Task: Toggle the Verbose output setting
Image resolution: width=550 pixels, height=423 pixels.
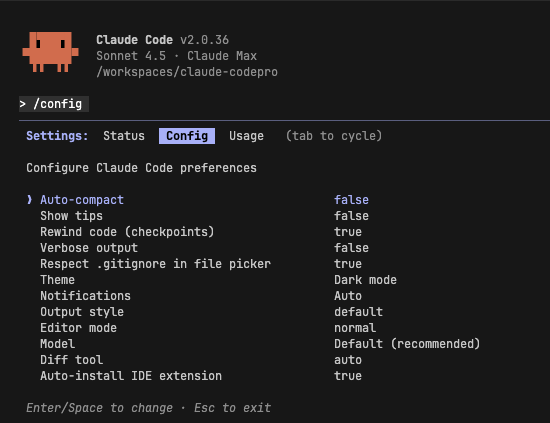Action: [204, 248]
